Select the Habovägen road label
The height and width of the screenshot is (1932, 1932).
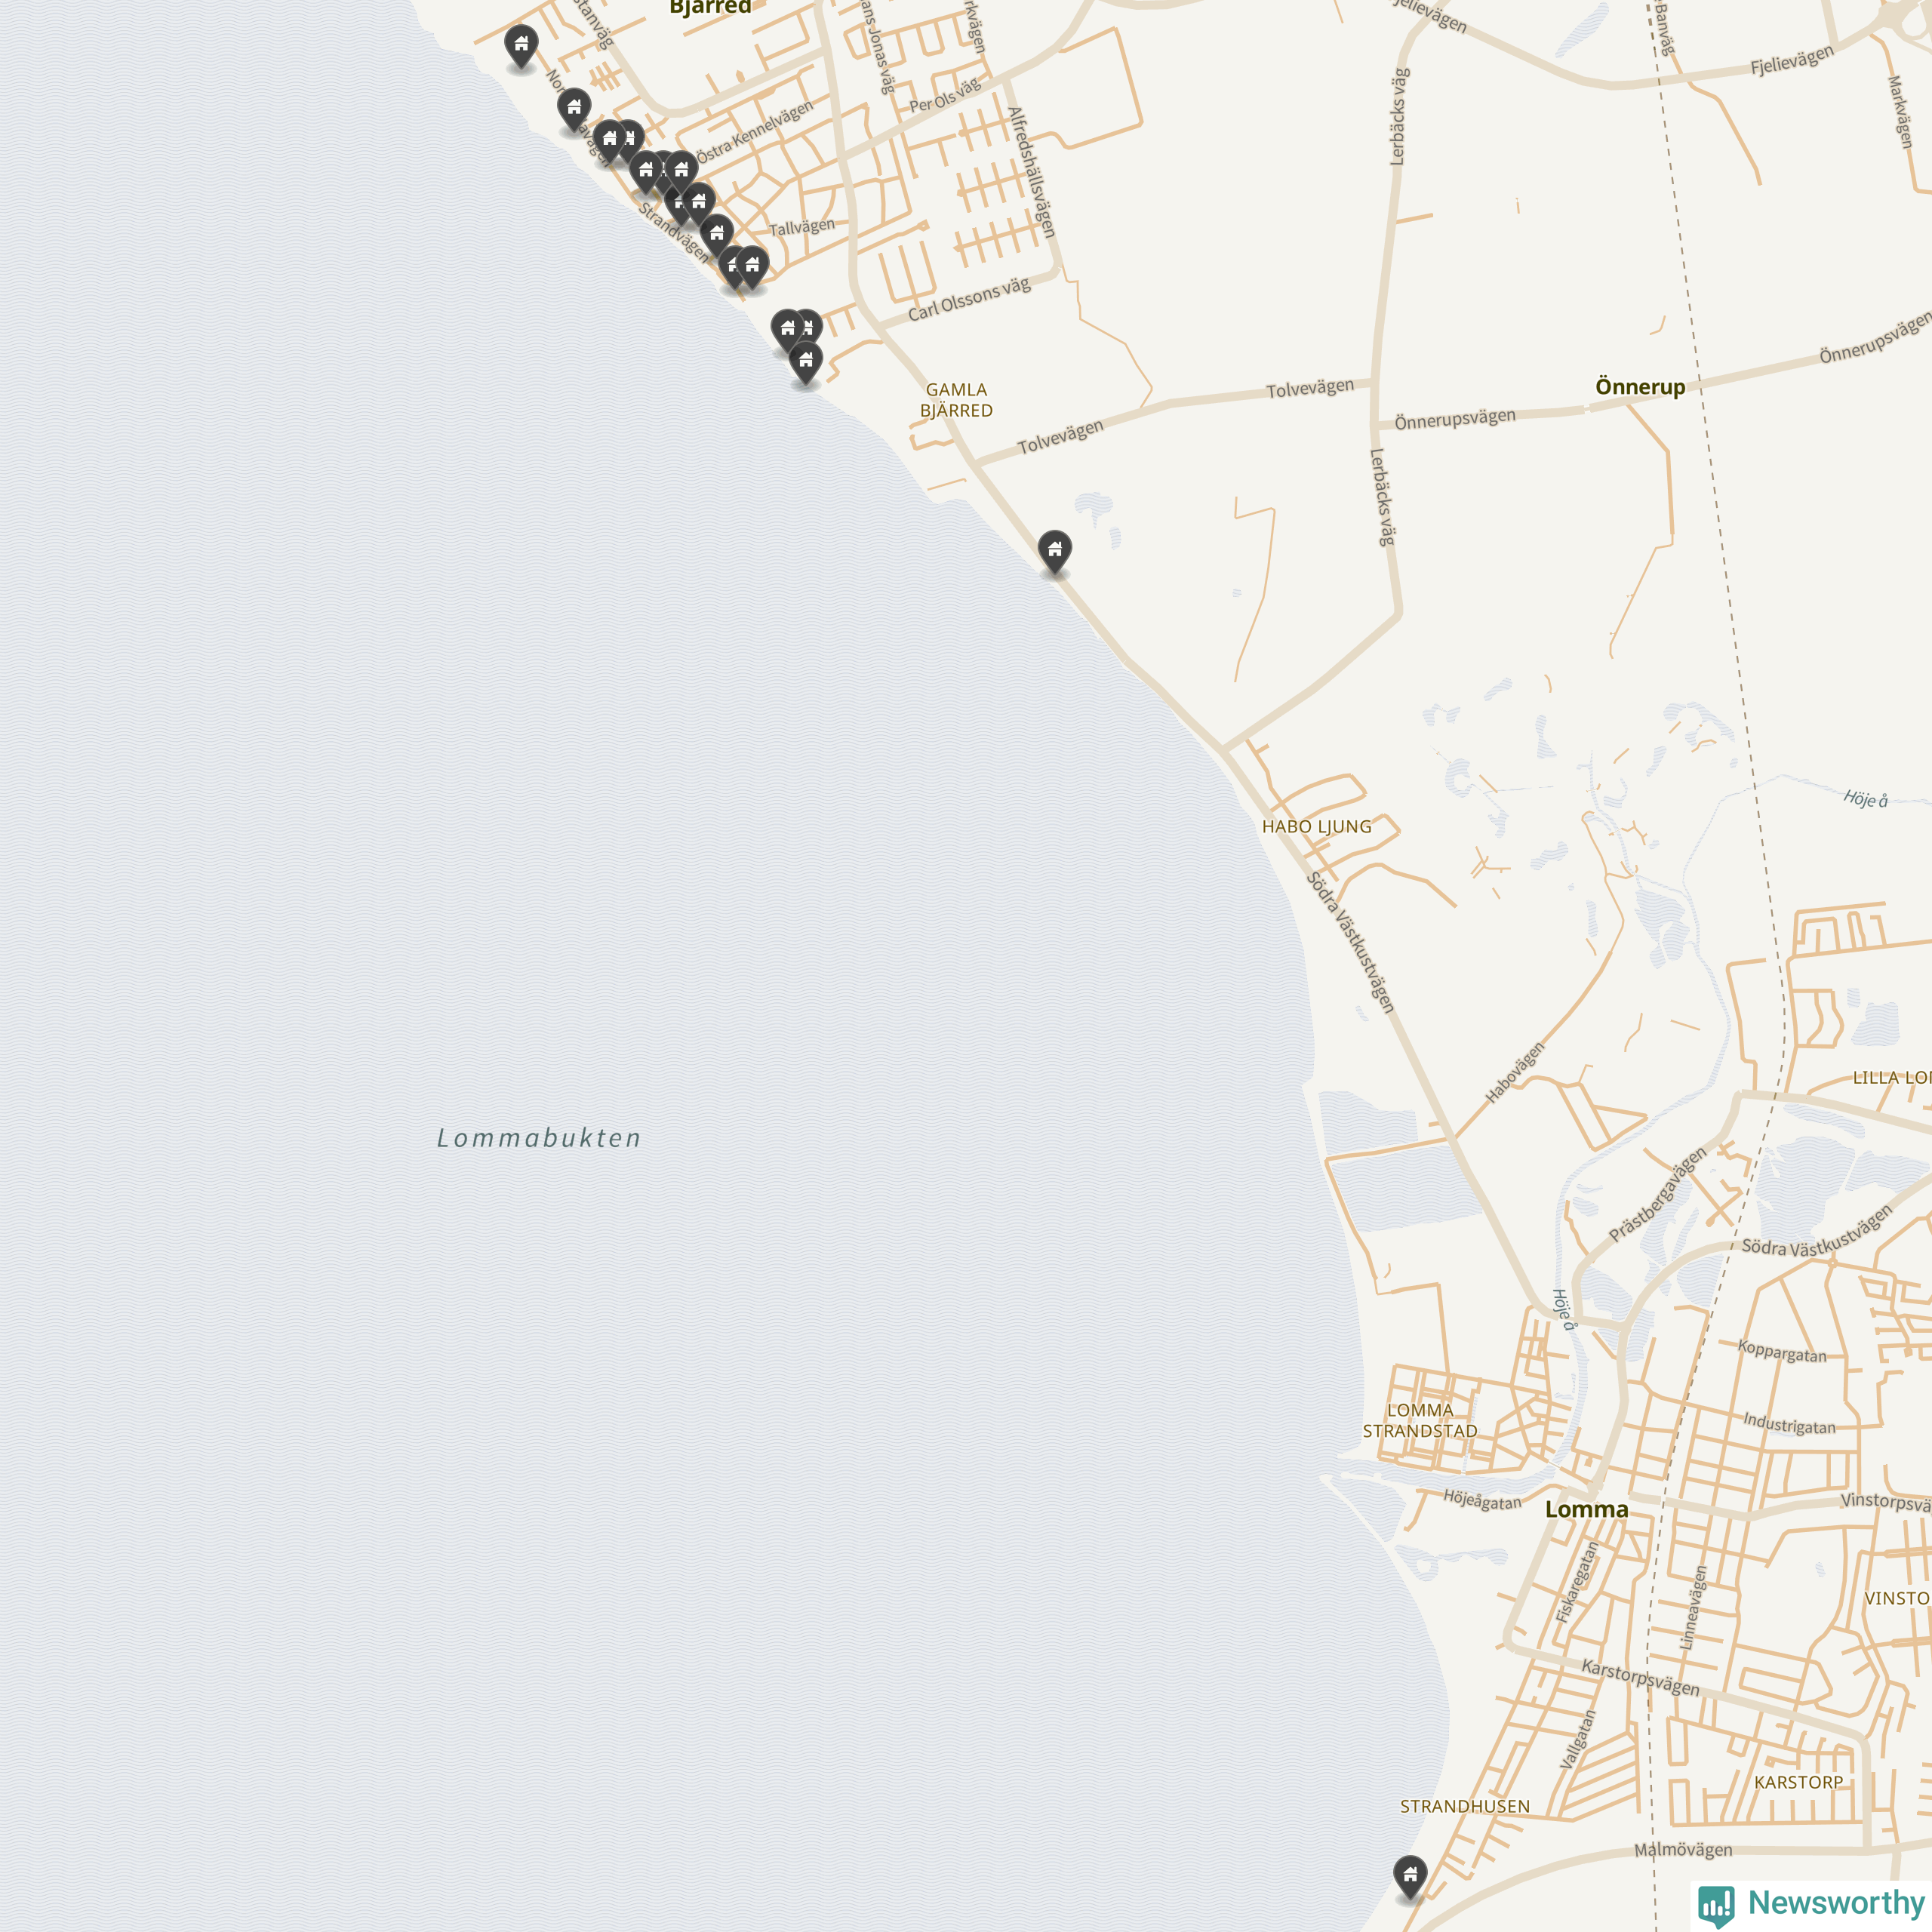(1515, 1072)
